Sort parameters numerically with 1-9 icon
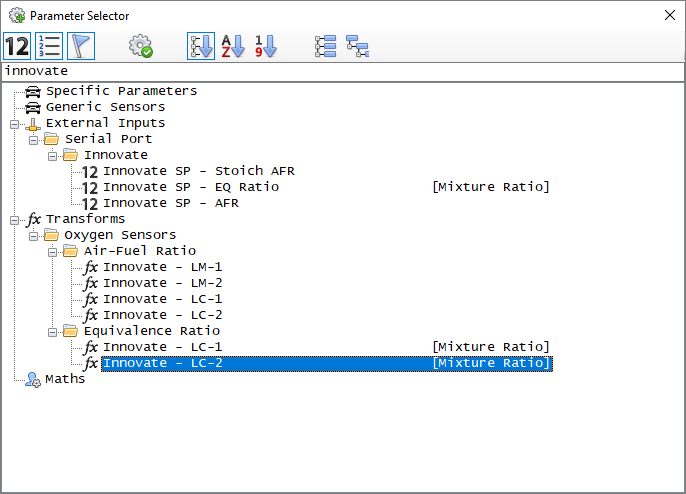Image resolution: width=686 pixels, height=494 pixels. [x=265, y=46]
